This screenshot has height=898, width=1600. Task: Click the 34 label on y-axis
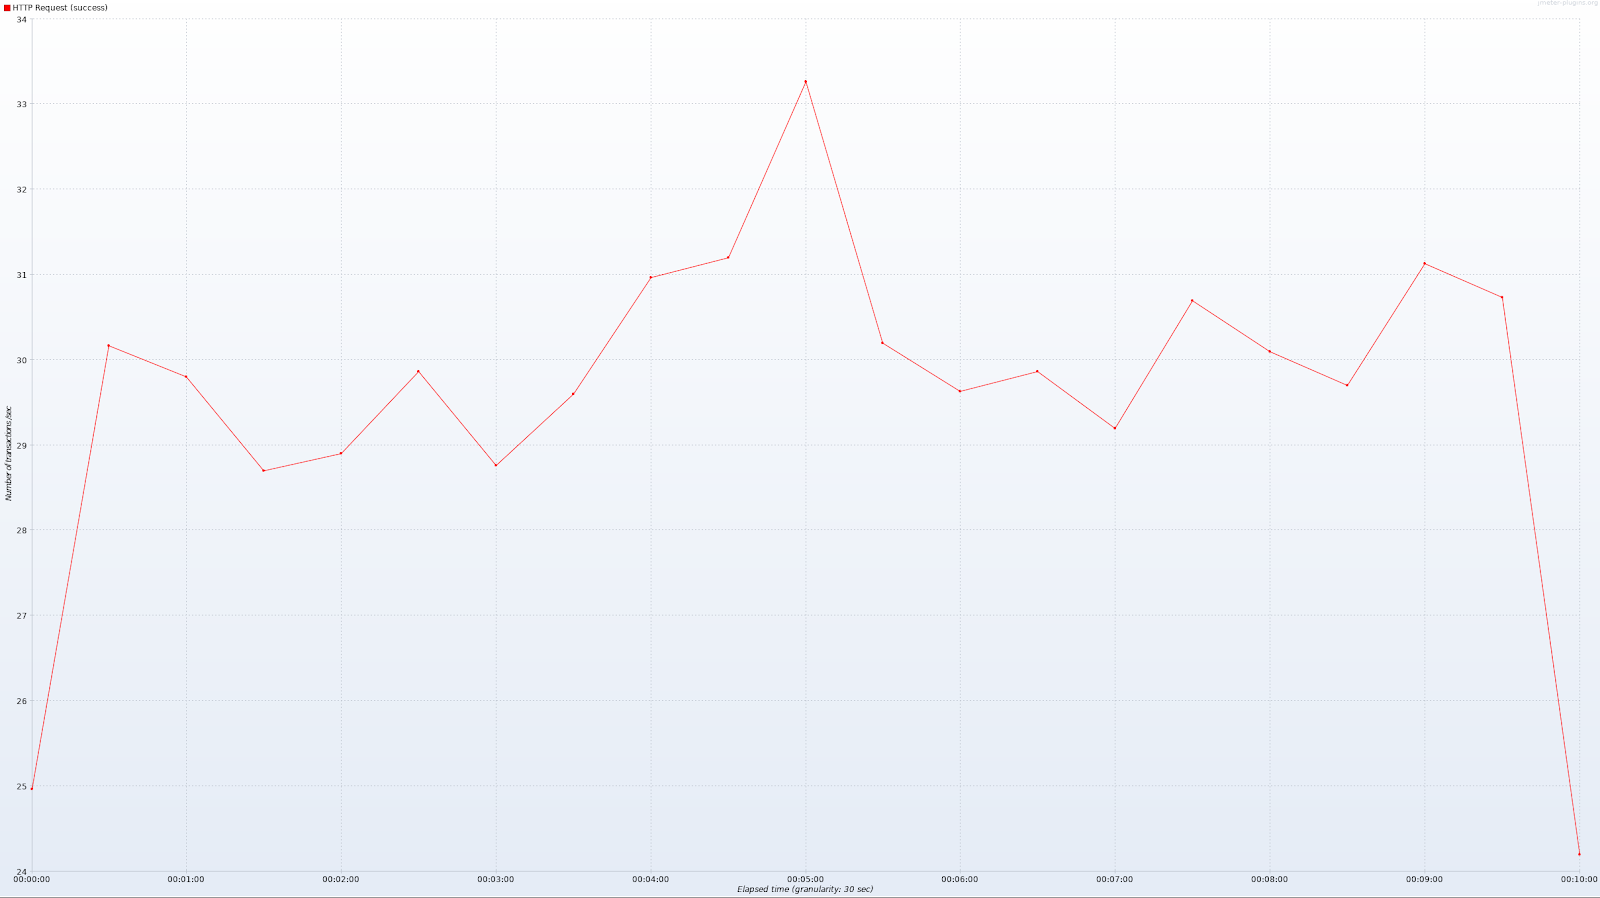[22, 19]
